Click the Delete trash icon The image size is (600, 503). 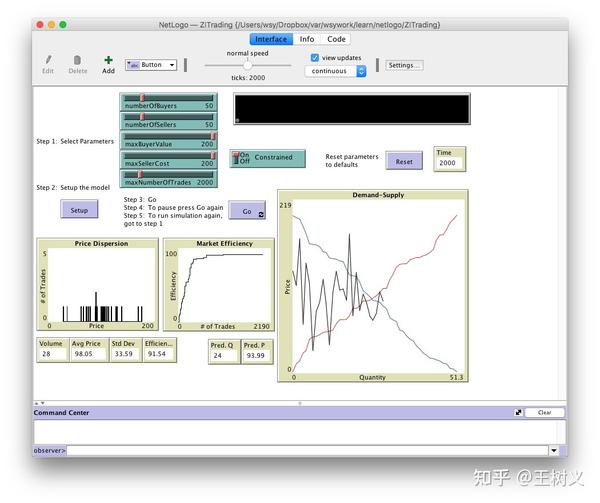[x=77, y=60]
